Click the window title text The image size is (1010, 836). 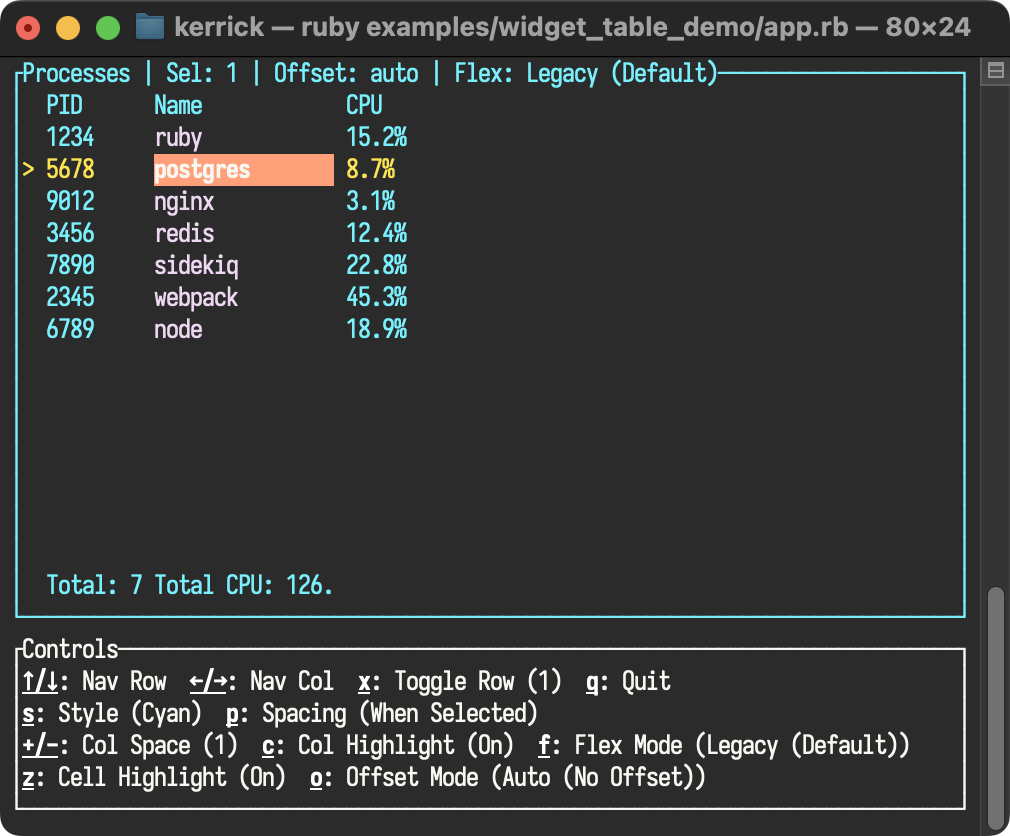(x=573, y=28)
